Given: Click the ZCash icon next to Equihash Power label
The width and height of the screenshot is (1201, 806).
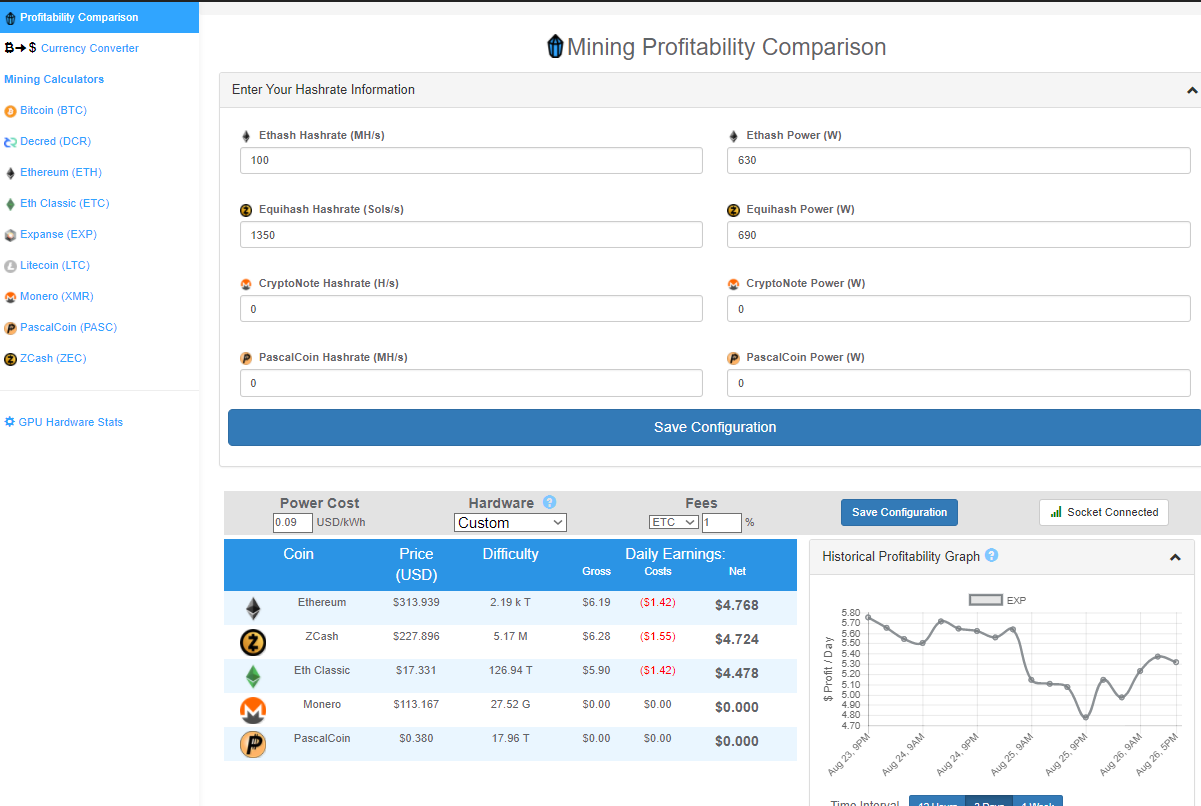Looking at the screenshot, I should coord(733,210).
